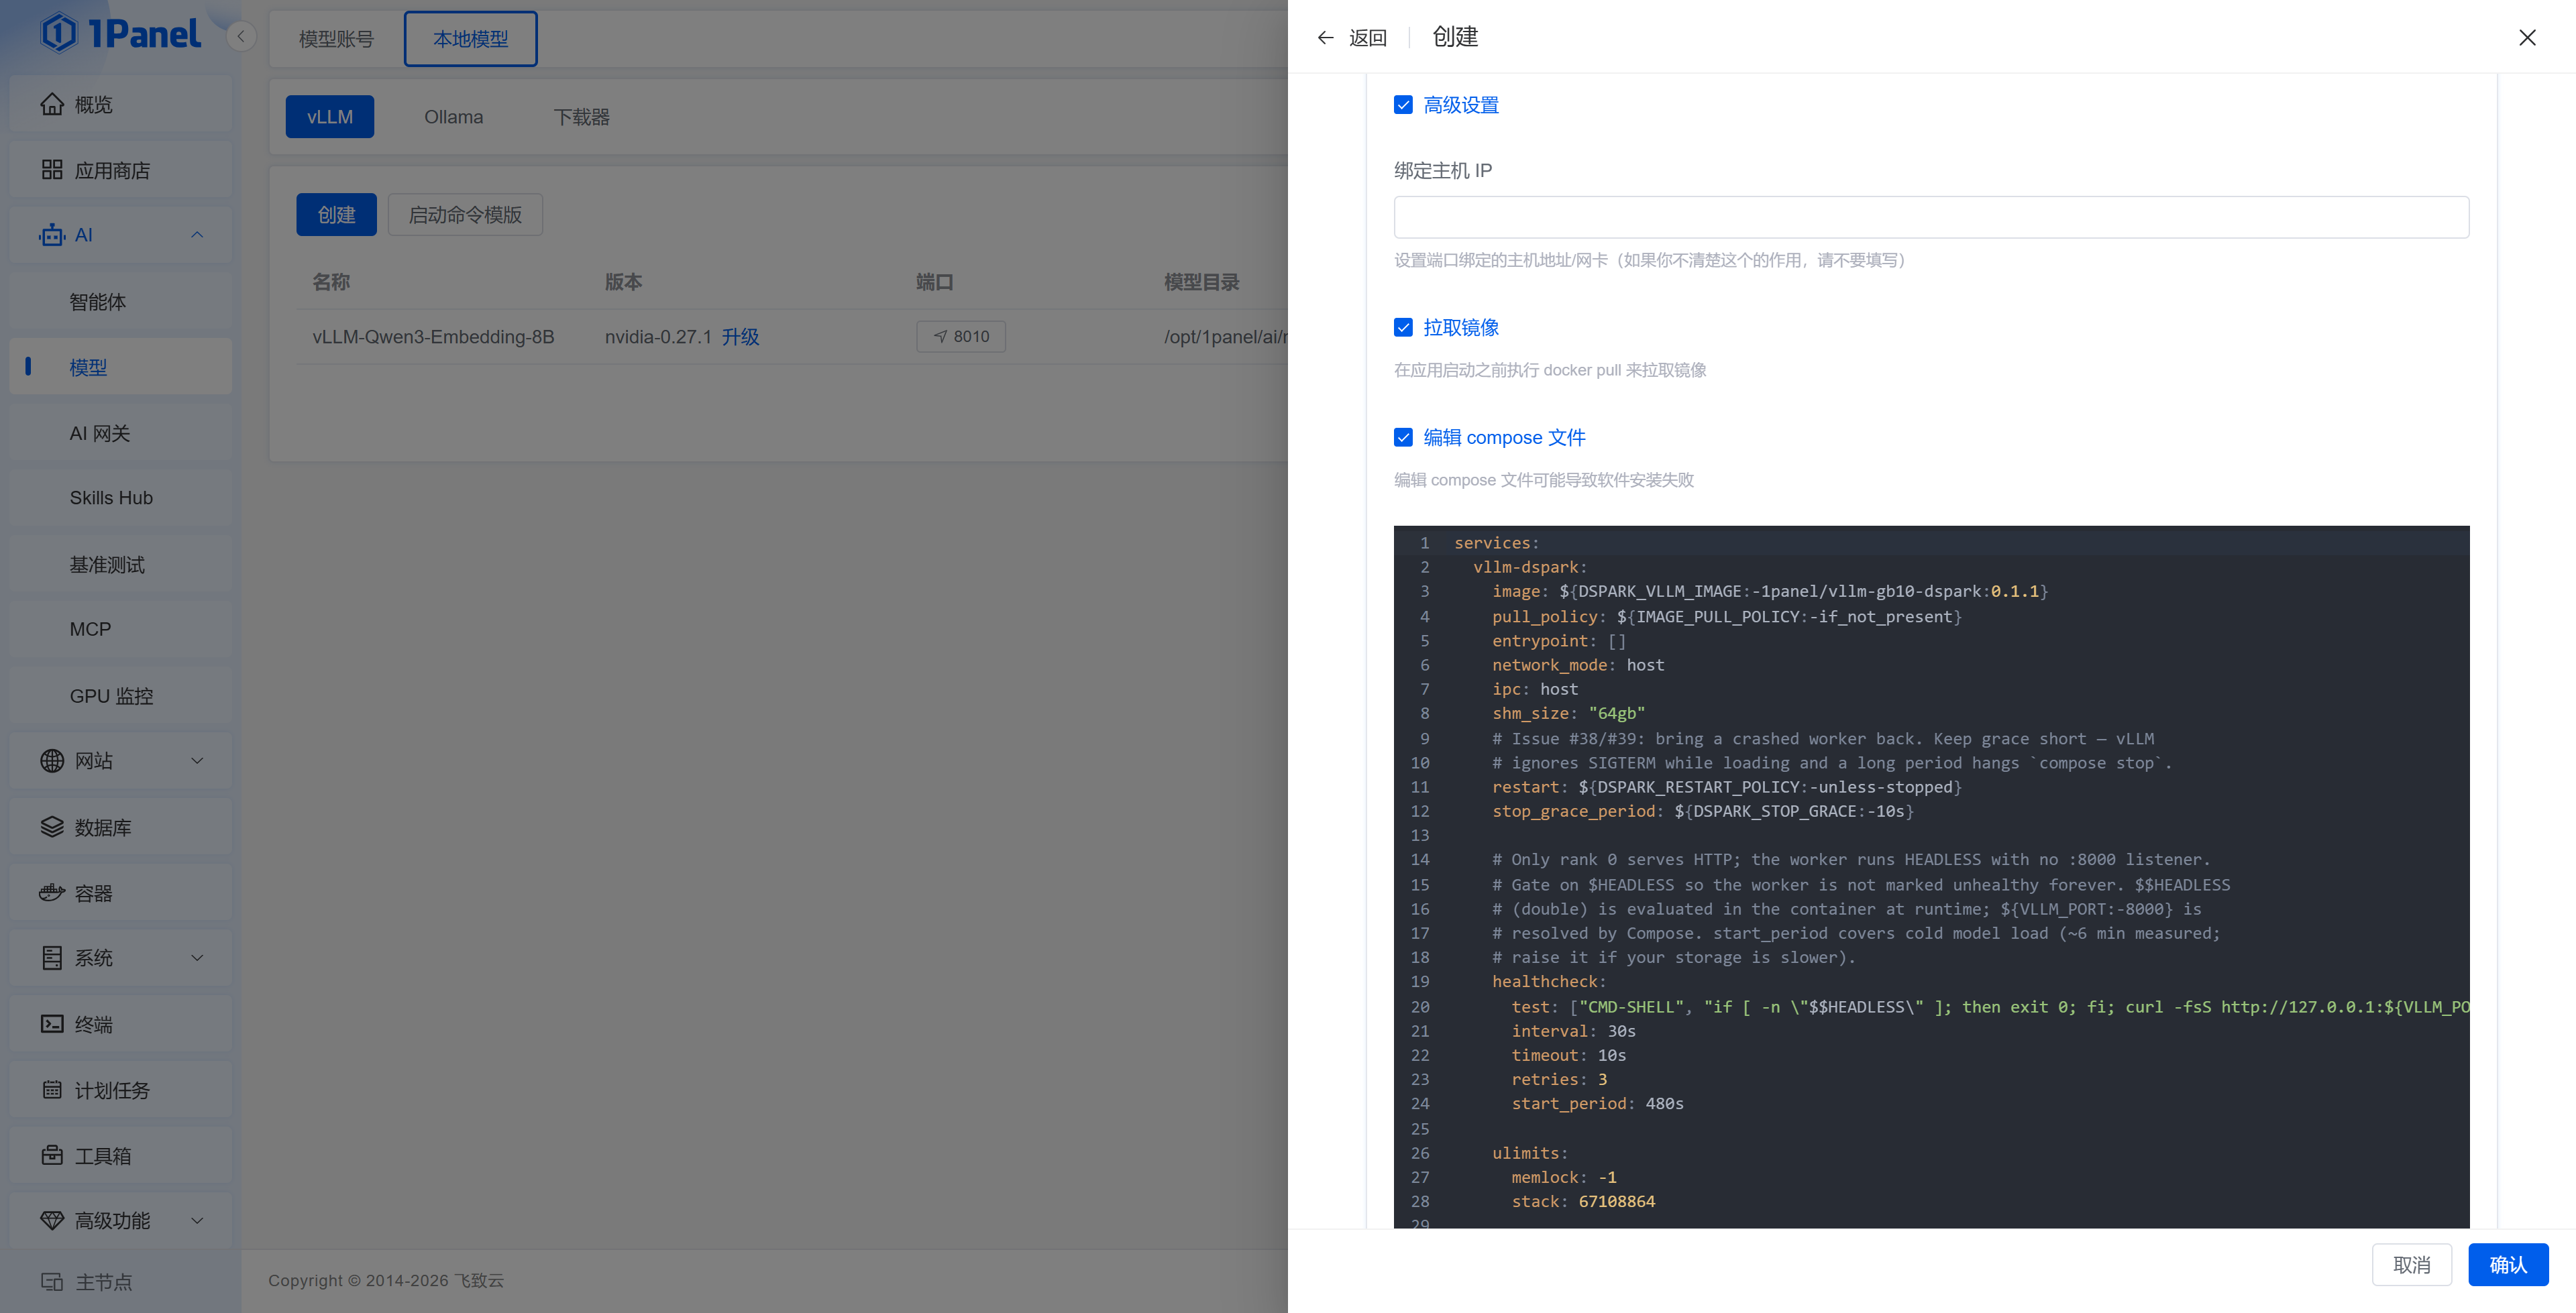
Task: Click the 主节点 node icon
Action: click(52, 1282)
